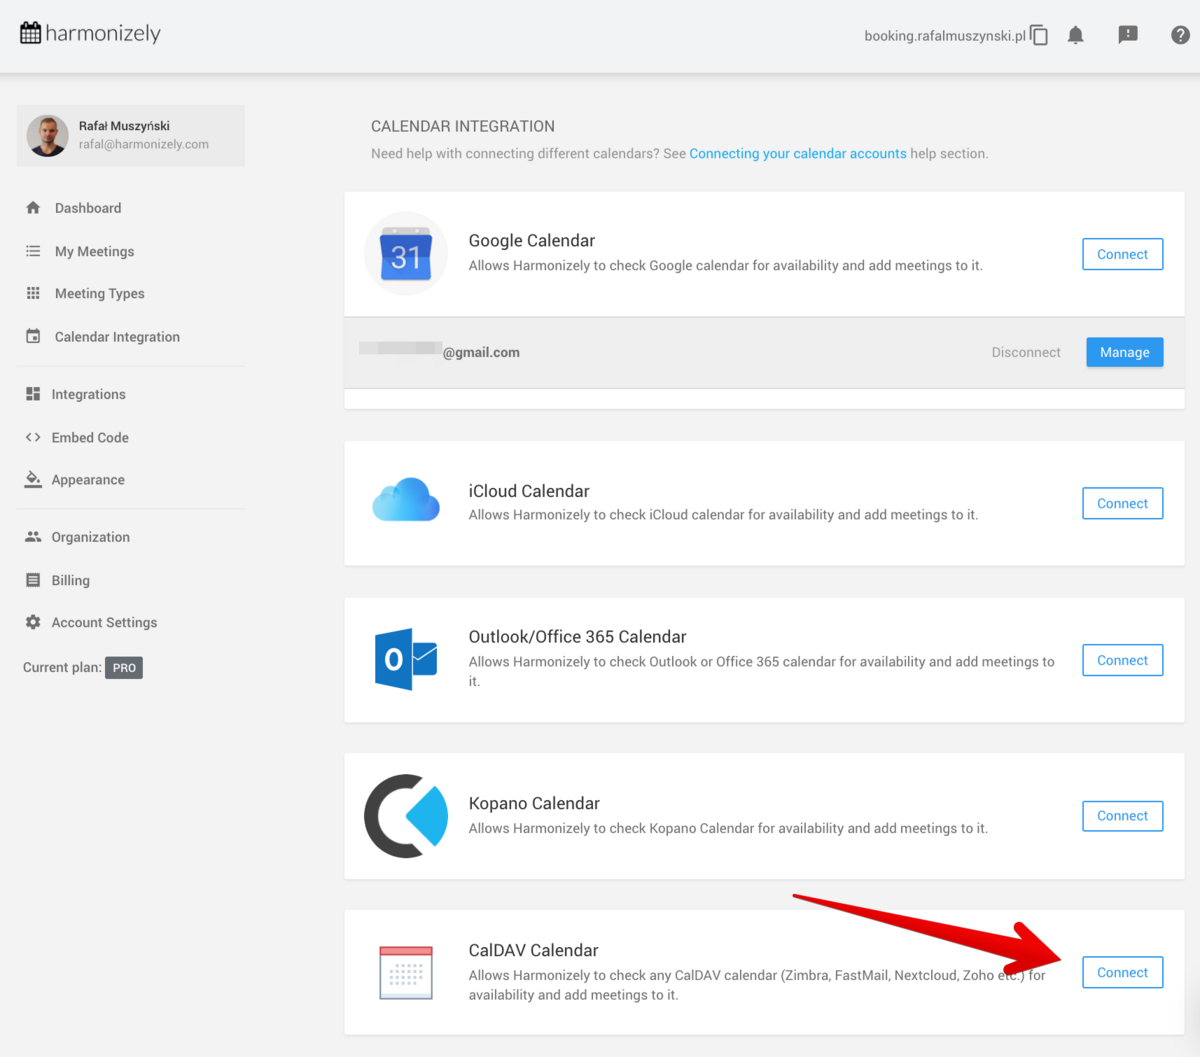This screenshot has width=1200, height=1057.
Task: Select Embed Code in sidebar
Action: tap(90, 437)
